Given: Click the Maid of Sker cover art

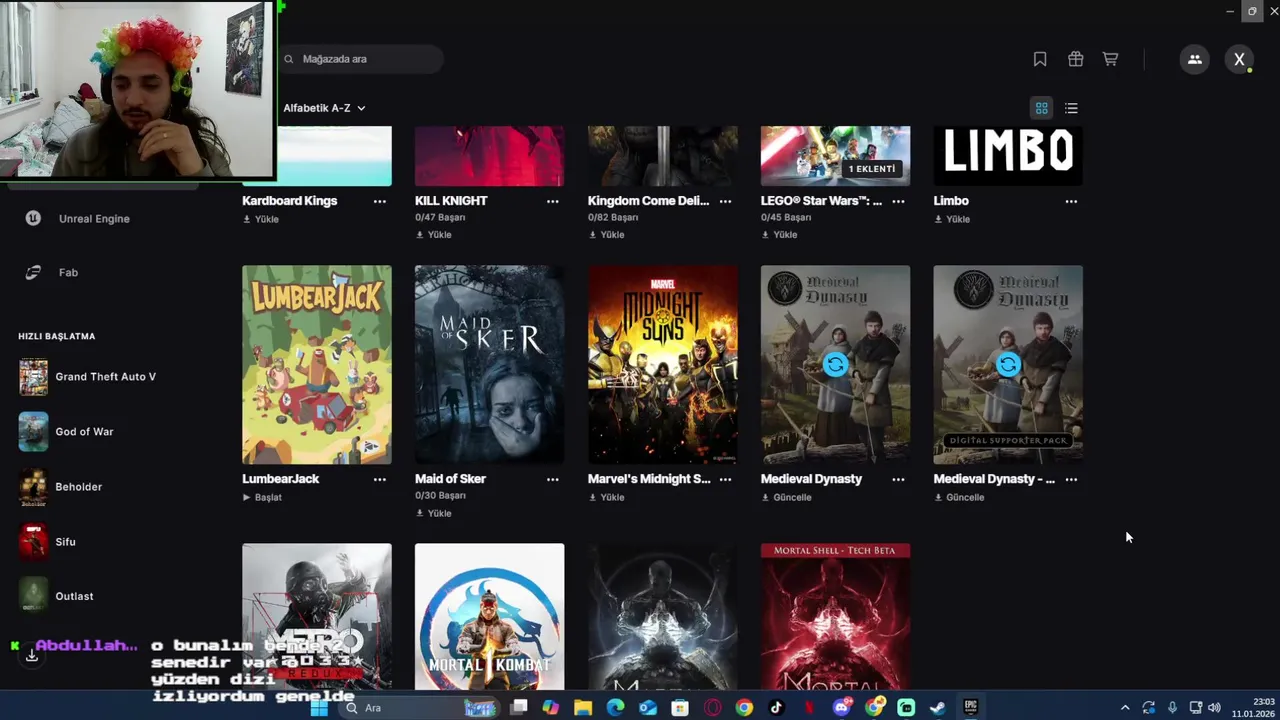Looking at the screenshot, I should tap(490, 365).
